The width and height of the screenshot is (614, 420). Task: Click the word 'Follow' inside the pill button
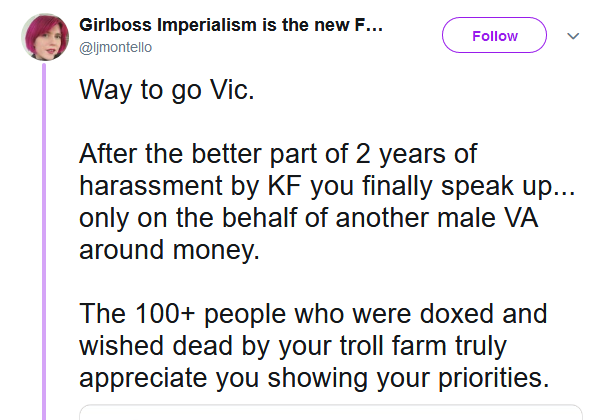click(x=495, y=36)
